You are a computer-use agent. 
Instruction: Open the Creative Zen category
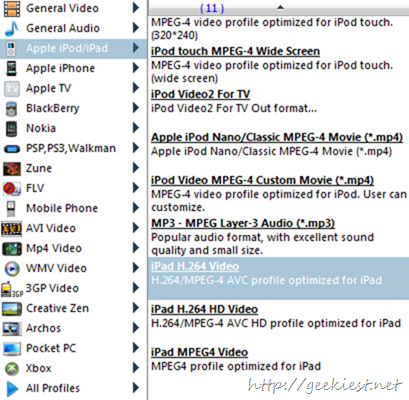pyautogui.click(x=73, y=308)
